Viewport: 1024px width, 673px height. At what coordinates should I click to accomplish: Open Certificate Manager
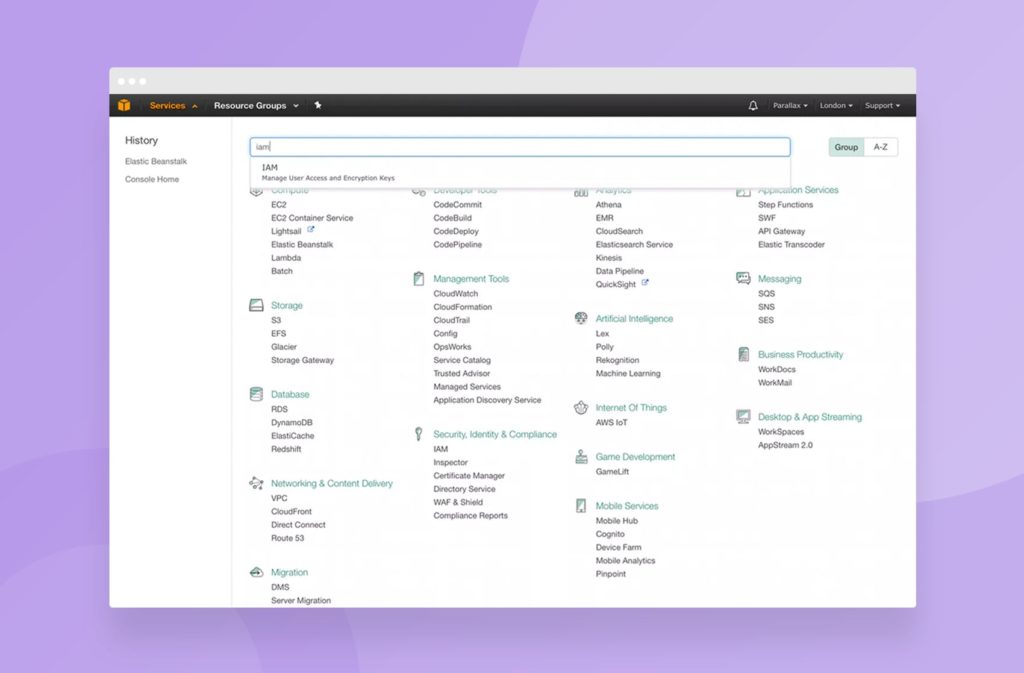pos(469,475)
